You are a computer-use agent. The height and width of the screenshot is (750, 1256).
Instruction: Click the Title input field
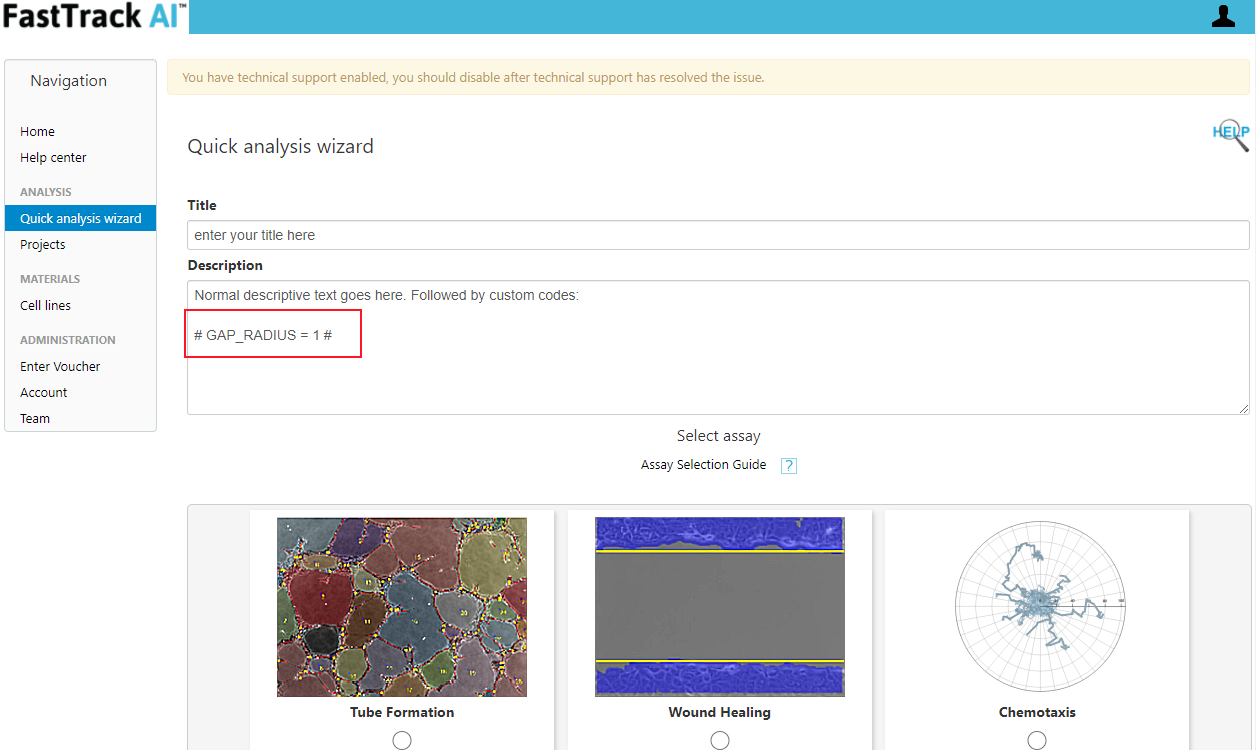718,235
